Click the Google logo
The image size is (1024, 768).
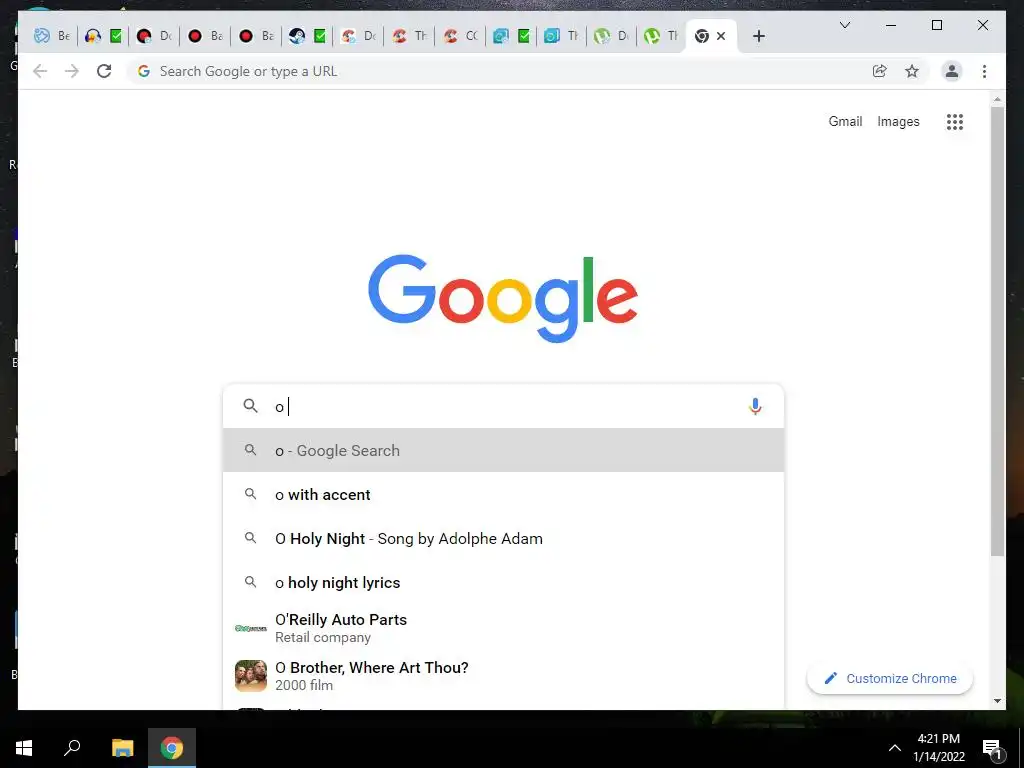point(503,298)
